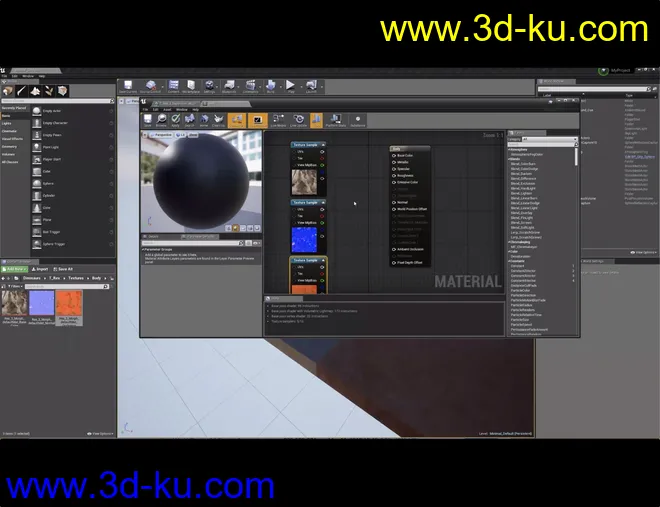Click the Save icon in material editor toolbar
This screenshot has width=660, height=507.
tap(147, 120)
